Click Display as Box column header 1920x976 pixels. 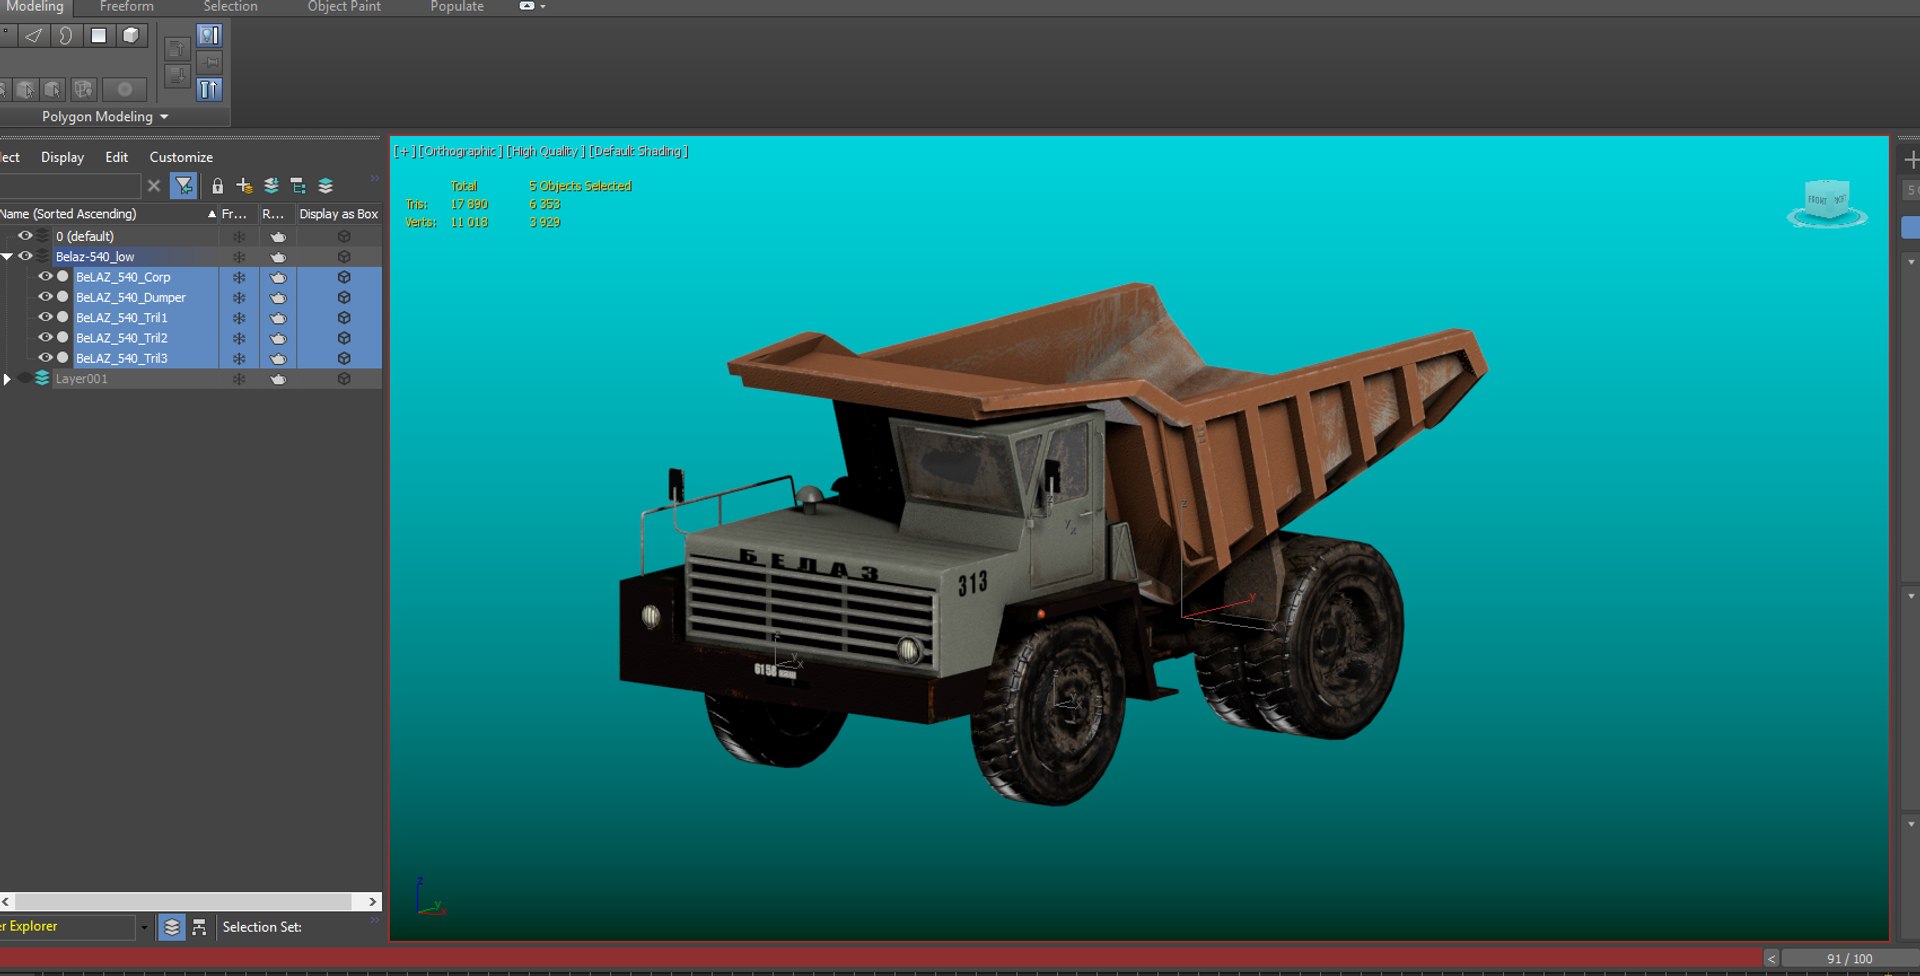(x=339, y=214)
